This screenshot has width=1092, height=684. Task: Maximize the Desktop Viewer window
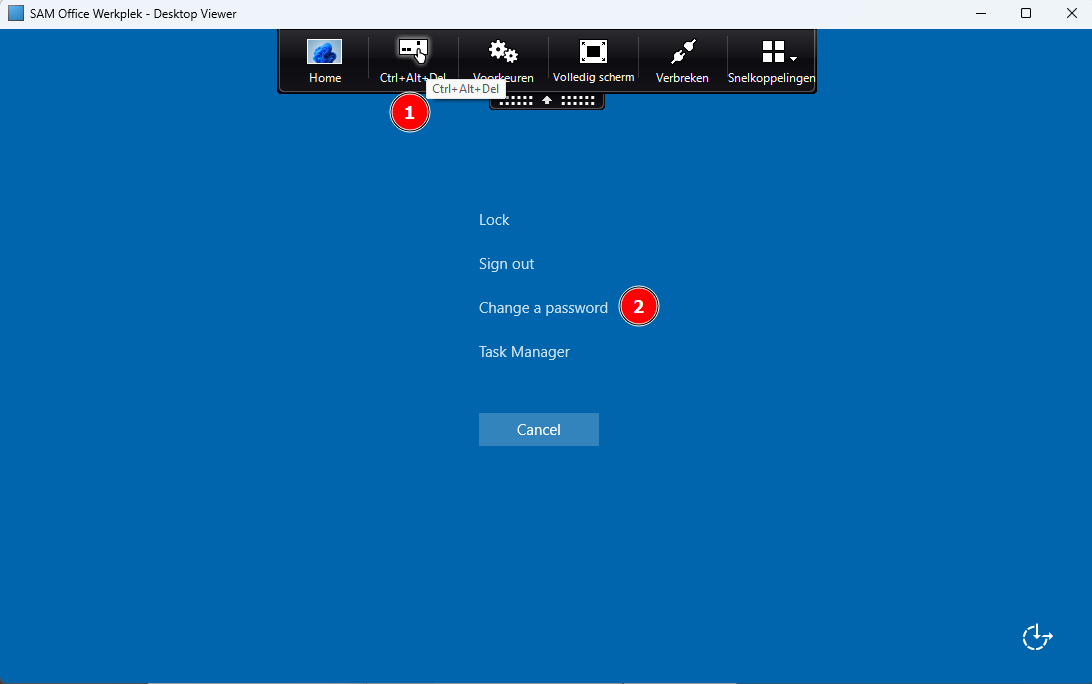pyautogui.click(x=1026, y=13)
